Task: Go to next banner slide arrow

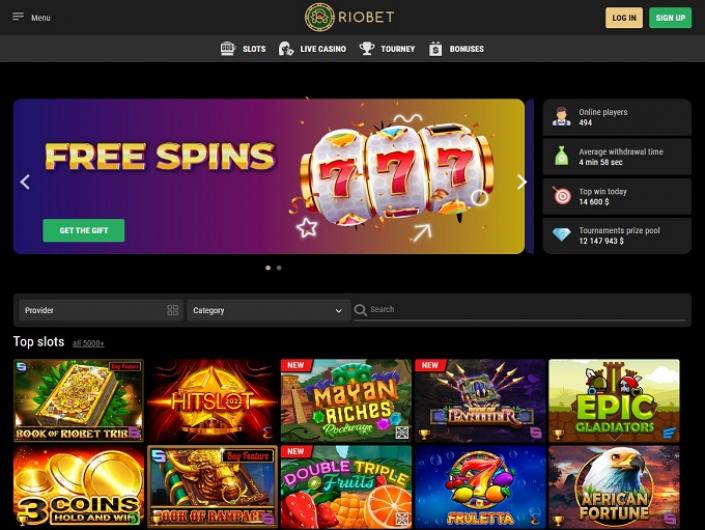Action: point(521,182)
